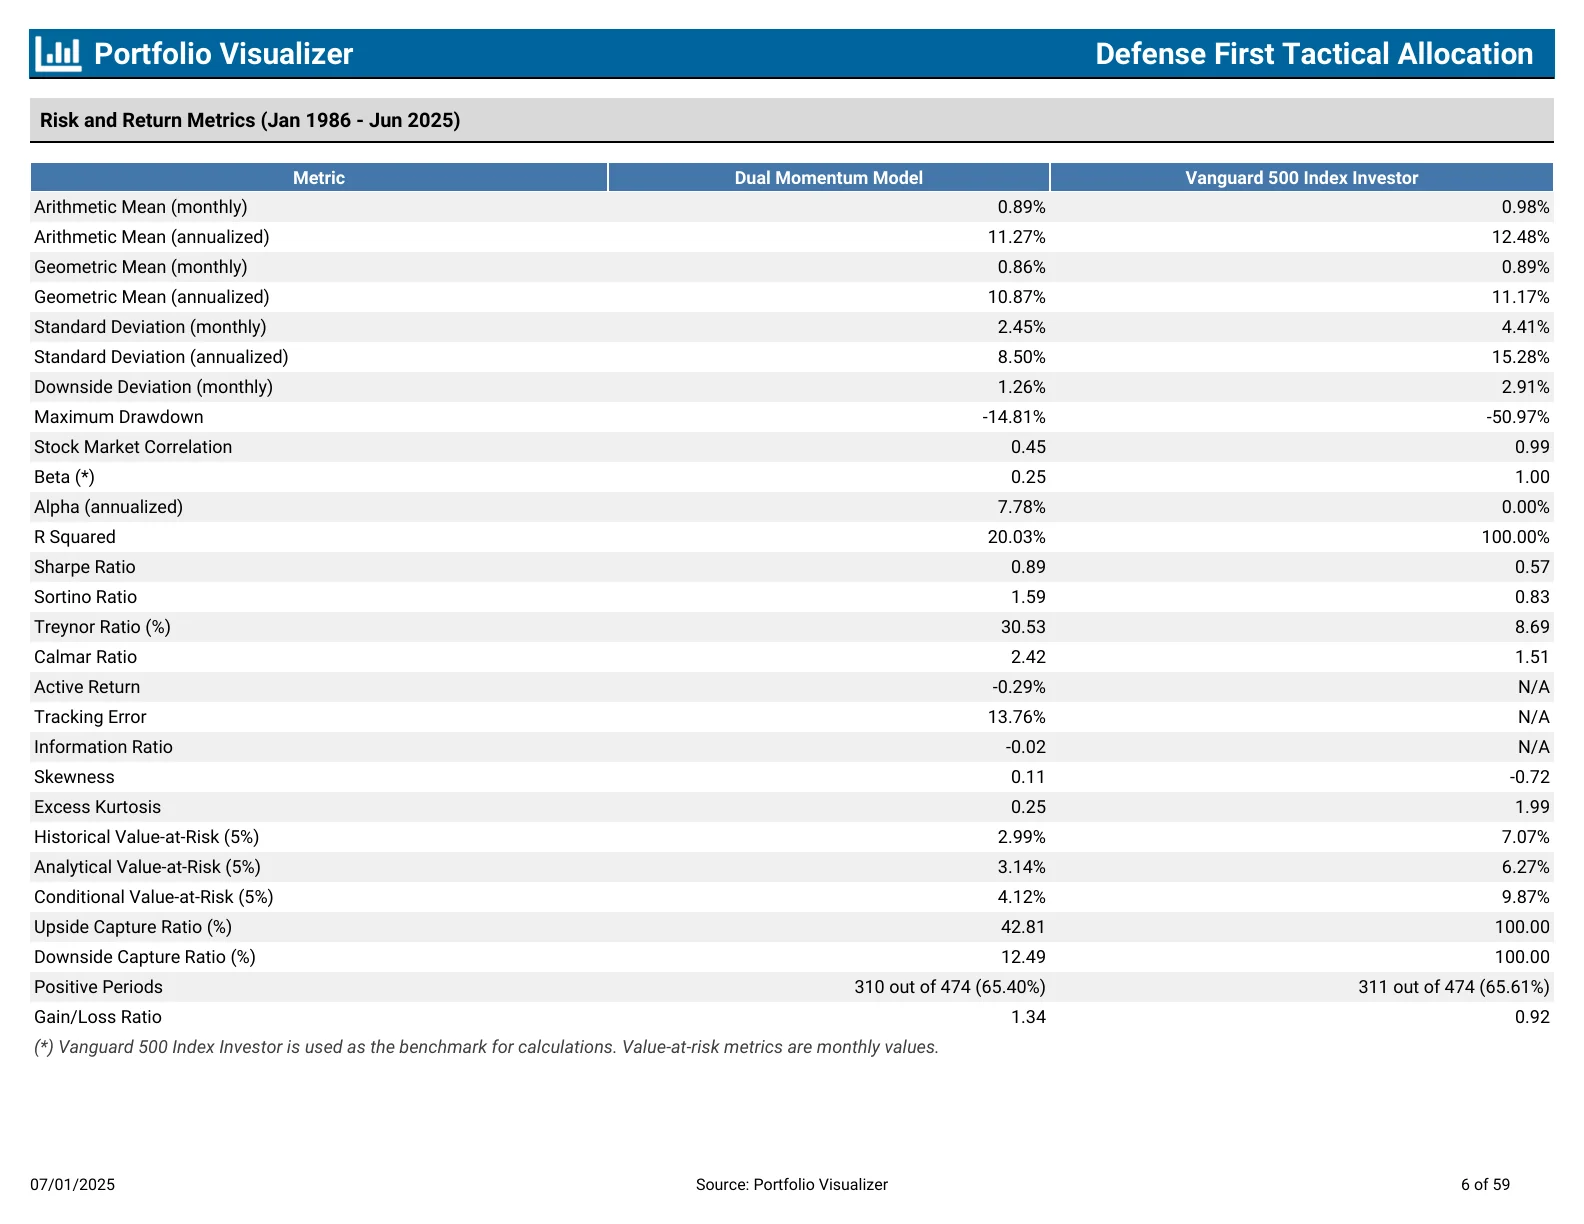This screenshot has height=1224, width=1584.
Task: Select the Stock Market Correlation row label
Action: click(133, 447)
